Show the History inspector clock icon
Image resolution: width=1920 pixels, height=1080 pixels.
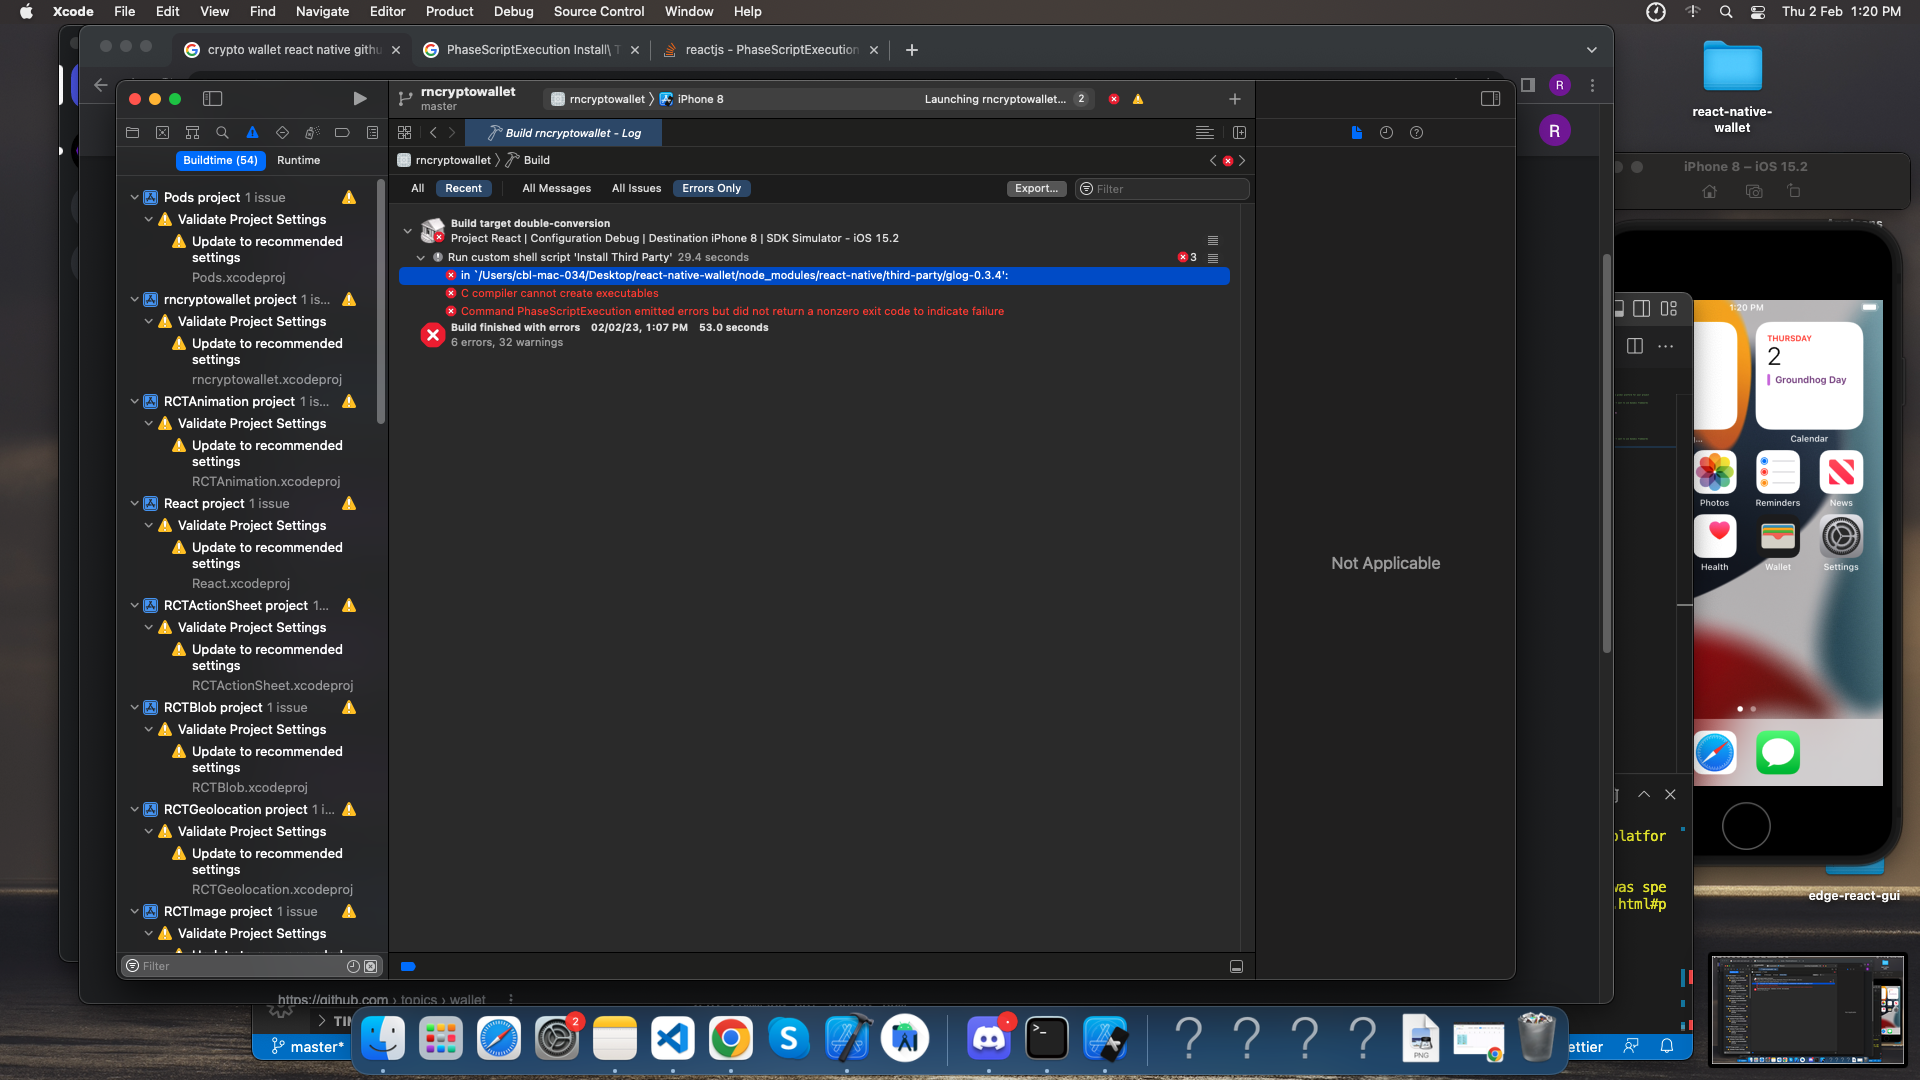click(1386, 132)
